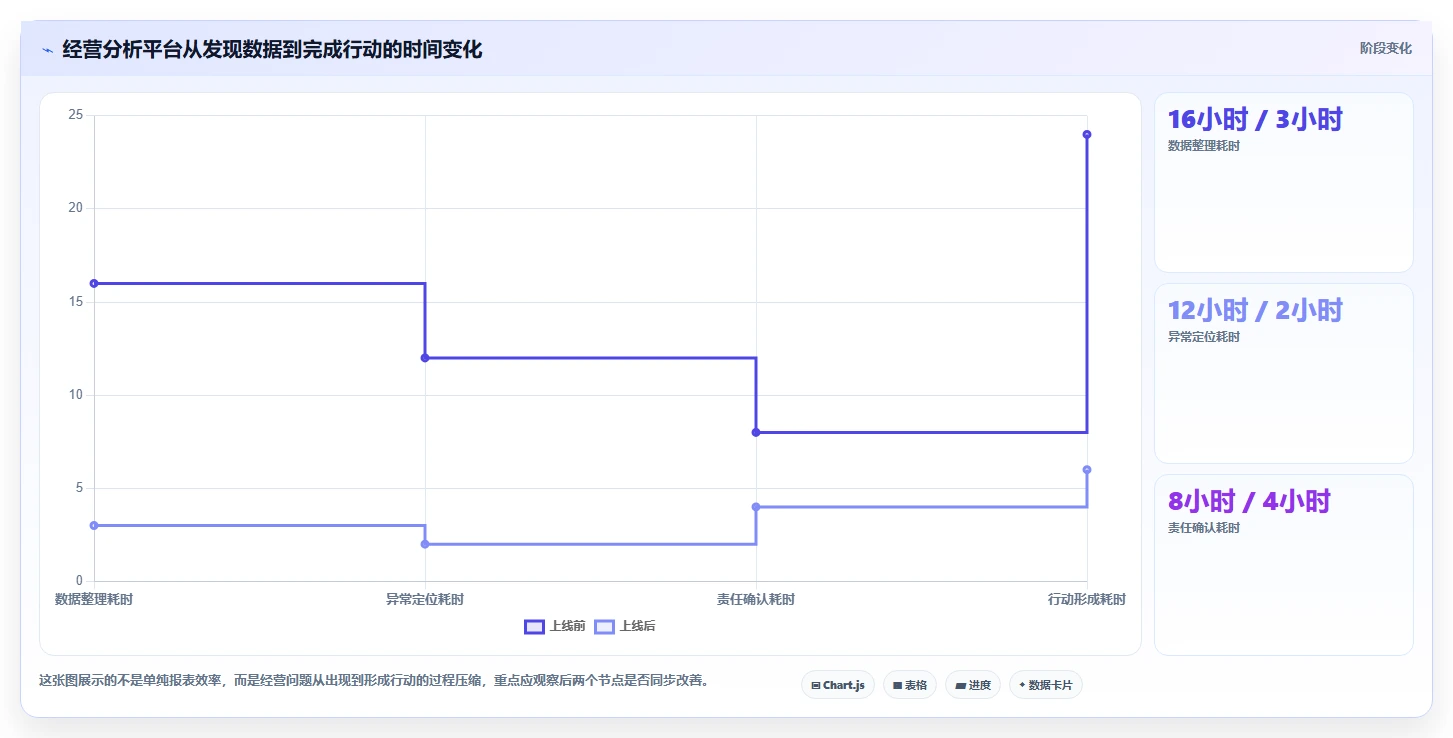This screenshot has width=1453, height=738.
Task: Click the y-axis value 25
Action: (x=75, y=115)
